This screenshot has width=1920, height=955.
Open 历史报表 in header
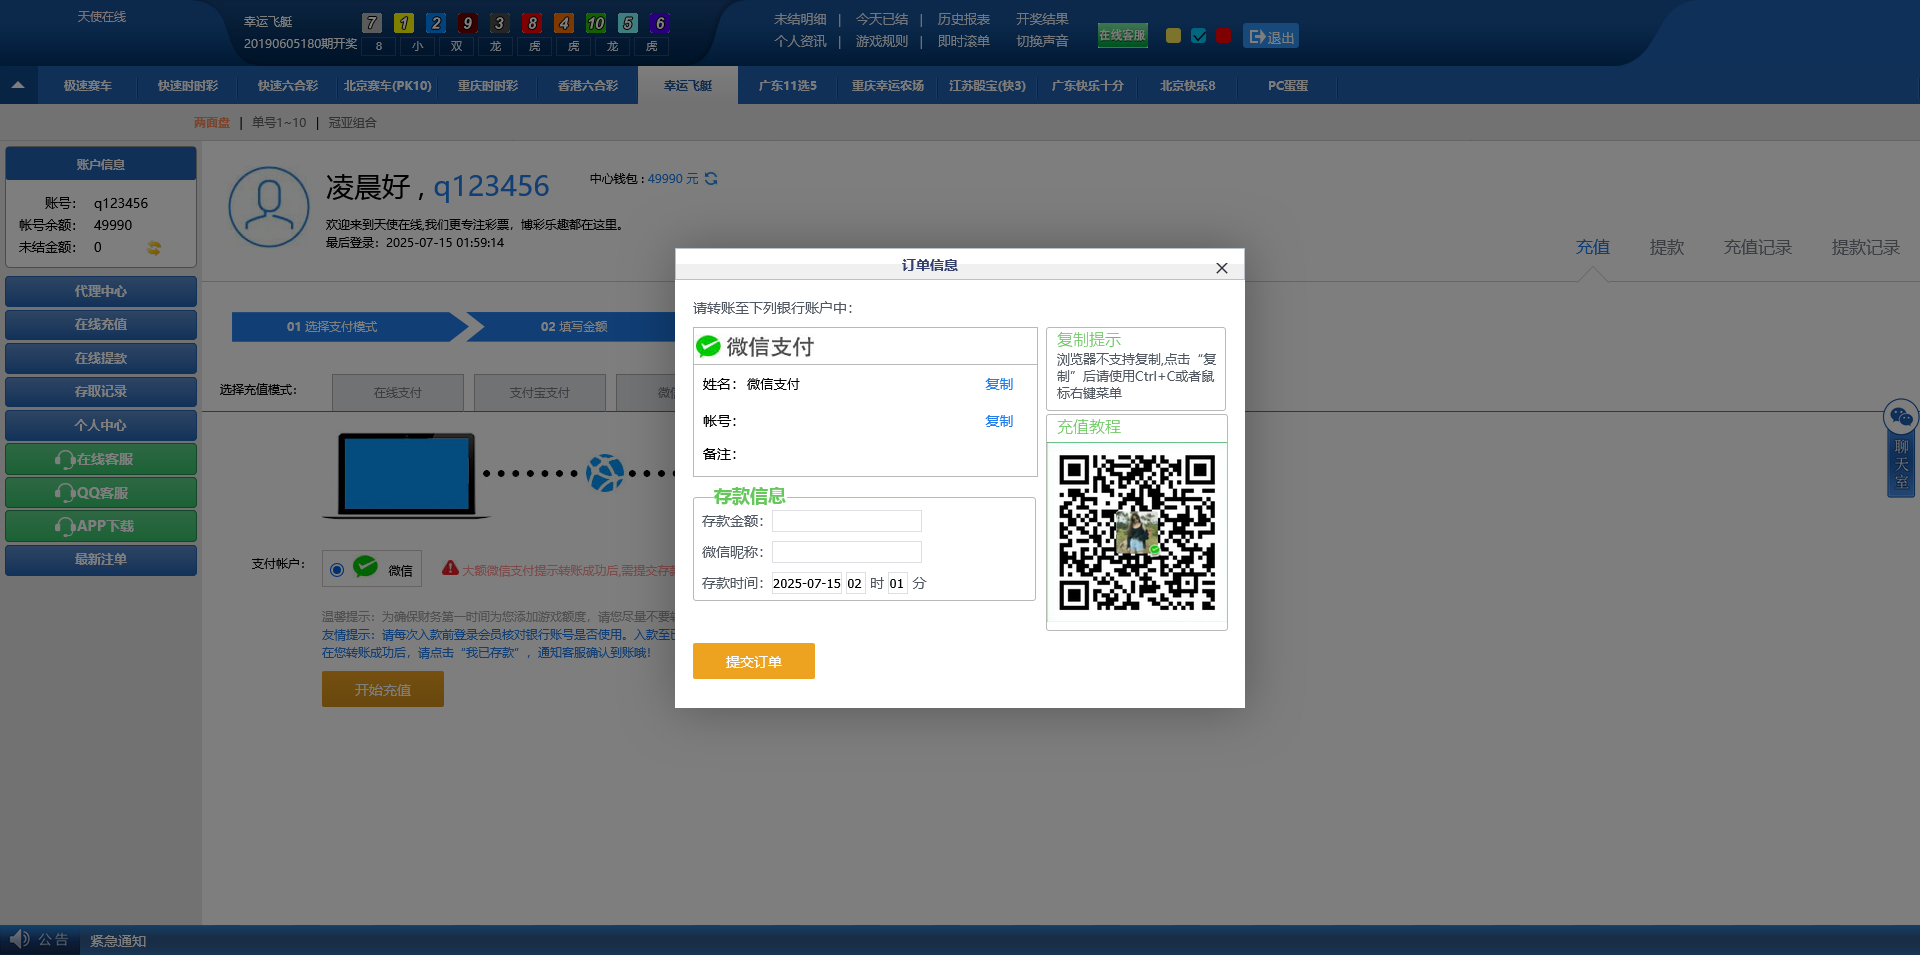coord(963,19)
